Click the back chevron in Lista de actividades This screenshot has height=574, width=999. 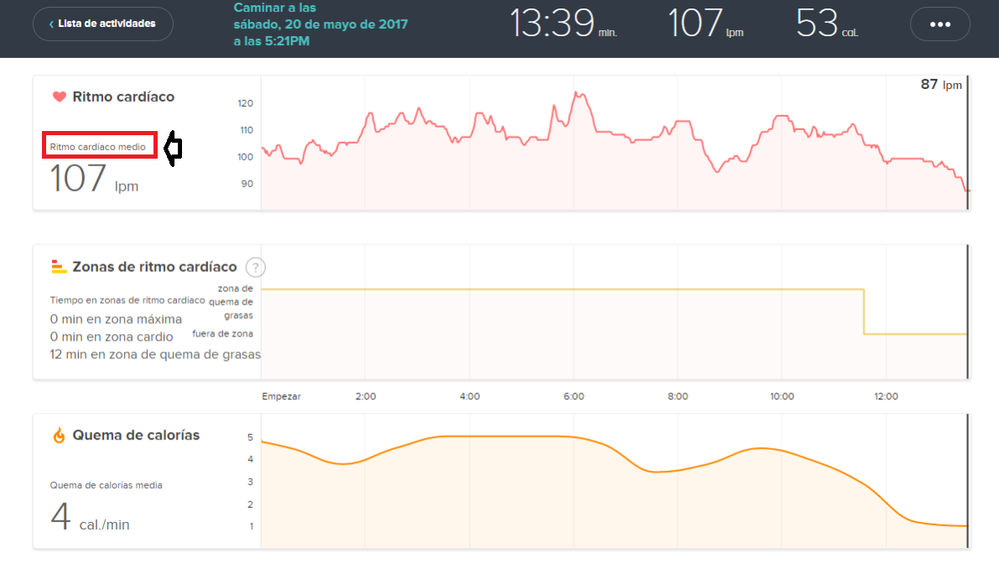point(51,24)
